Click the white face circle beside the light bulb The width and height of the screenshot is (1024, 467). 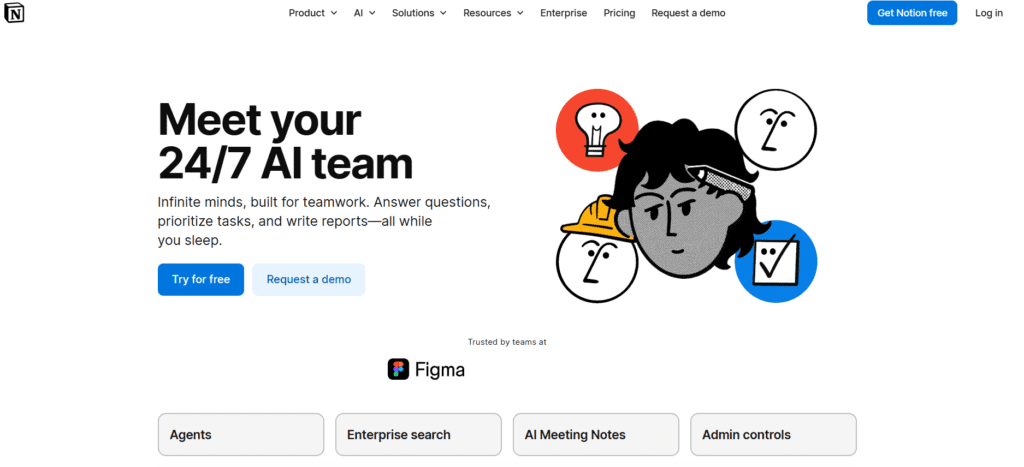pyautogui.click(x=775, y=130)
